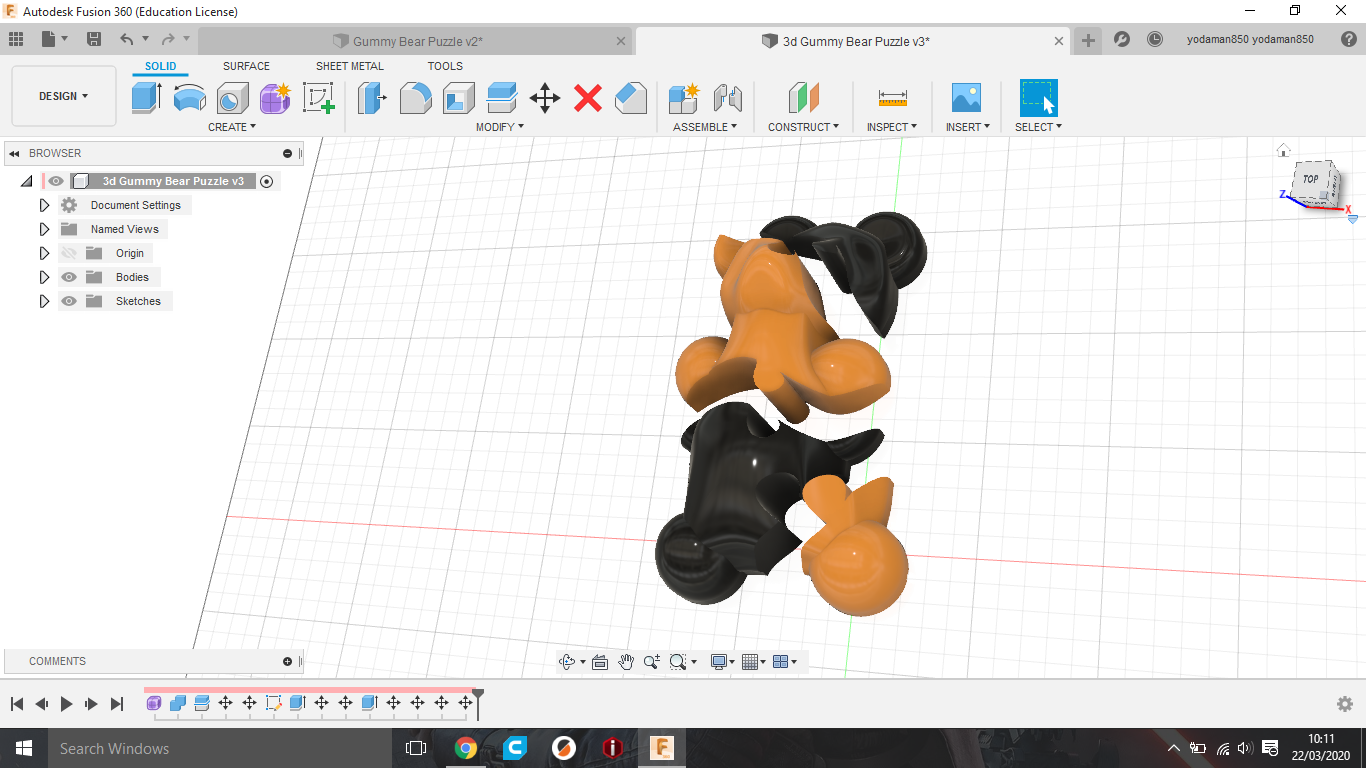Select the Measure tool in Inspect
The width and height of the screenshot is (1366, 768).
click(x=892, y=98)
